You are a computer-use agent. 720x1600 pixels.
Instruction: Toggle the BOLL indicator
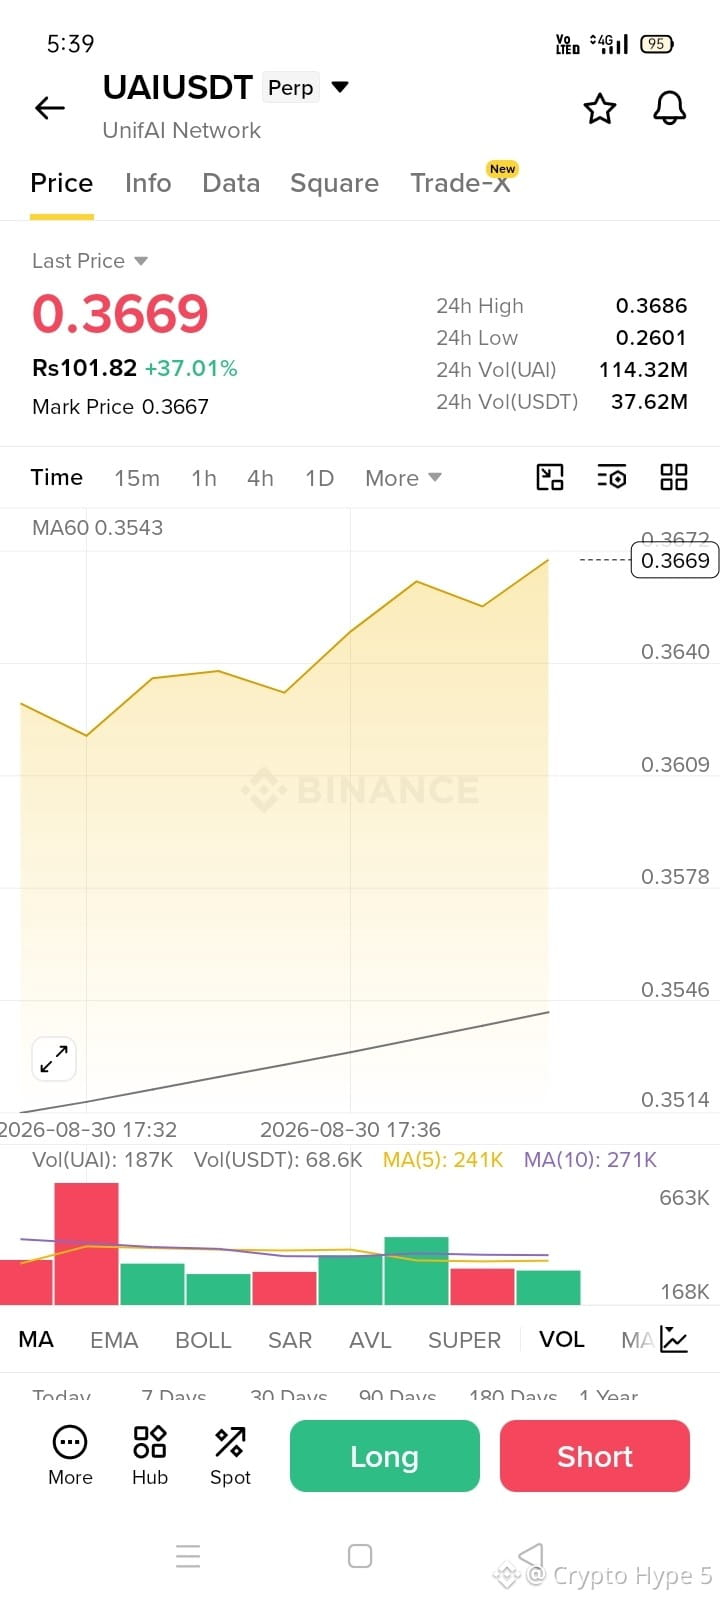point(203,1340)
